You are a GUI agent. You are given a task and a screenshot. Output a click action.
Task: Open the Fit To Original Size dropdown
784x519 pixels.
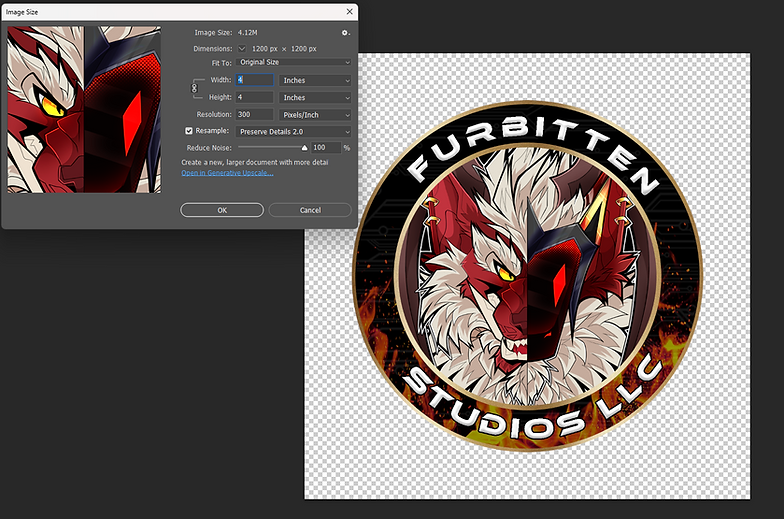(x=294, y=62)
